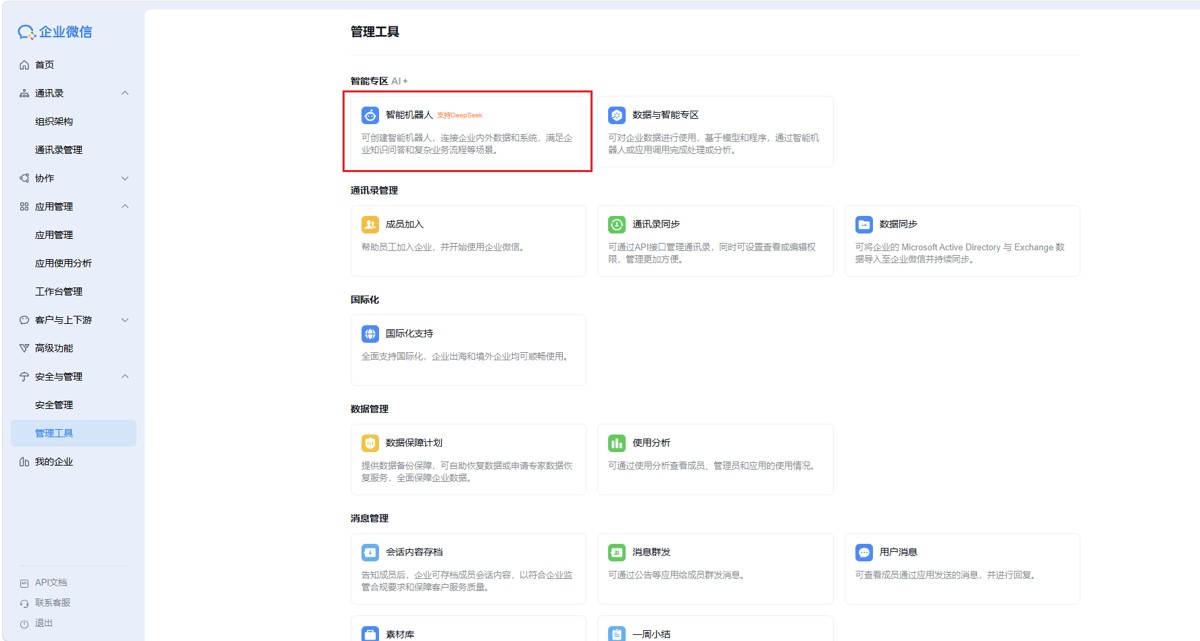Click the 一周小结 blue icon
Viewport: 1200px width, 641px height.
(617, 634)
